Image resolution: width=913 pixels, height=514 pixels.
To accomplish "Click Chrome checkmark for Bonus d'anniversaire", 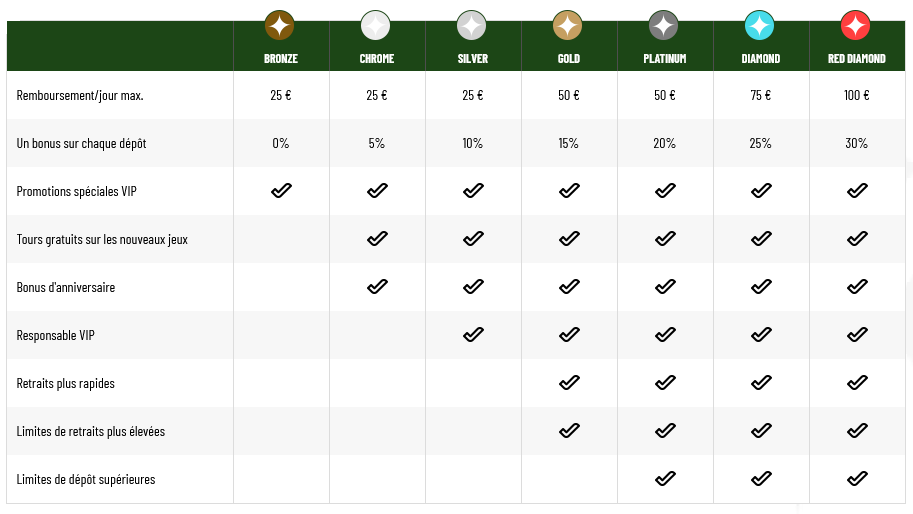I will 377,286.
